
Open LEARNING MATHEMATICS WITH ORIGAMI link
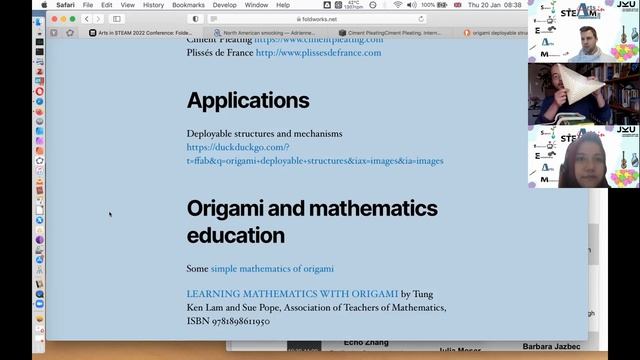point(292,294)
